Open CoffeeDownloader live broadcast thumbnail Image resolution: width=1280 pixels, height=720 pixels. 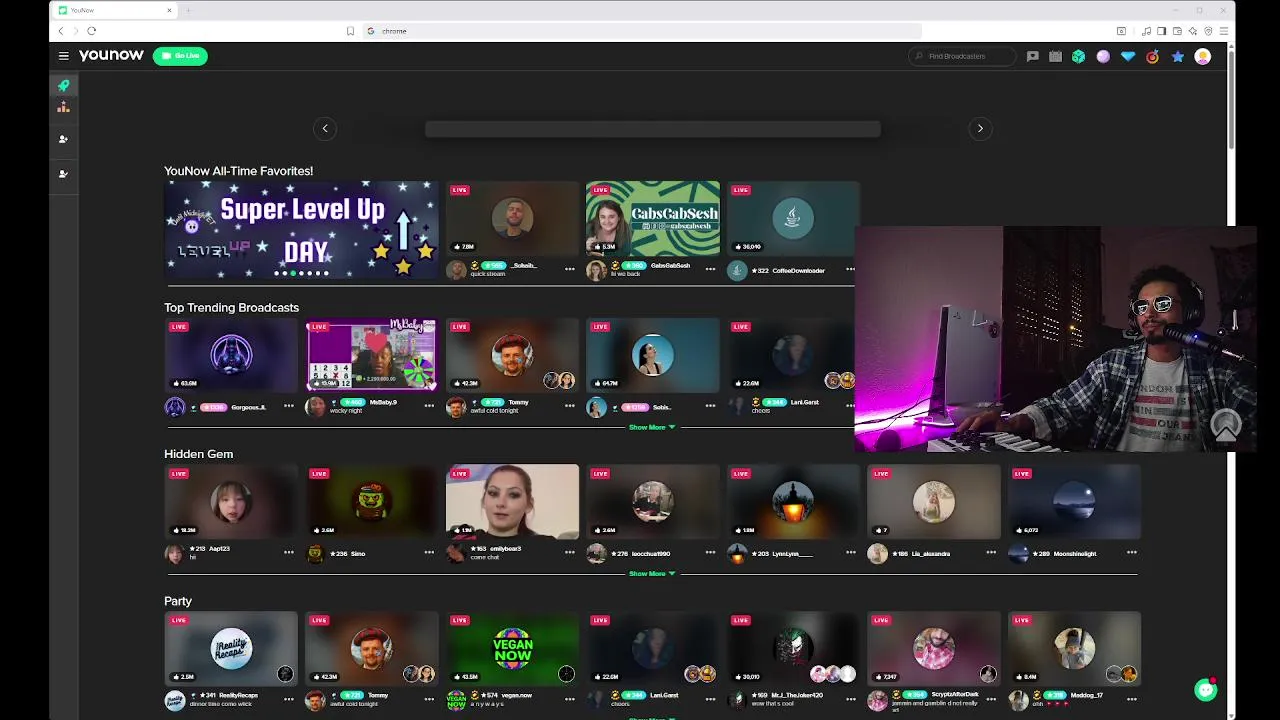point(792,218)
